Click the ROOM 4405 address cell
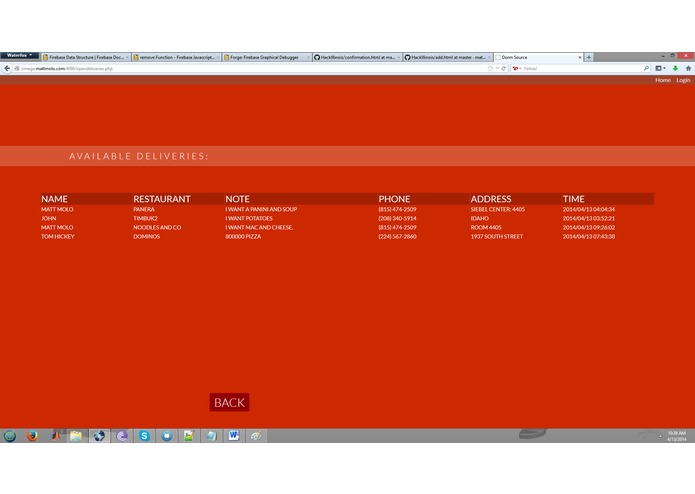The width and height of the screenshot is (695, 494). tap(486, 227)
